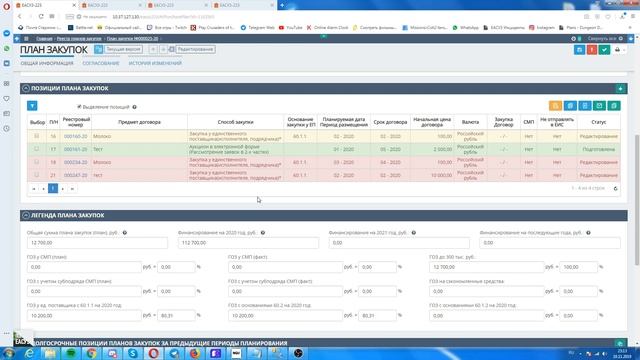Open the История изменений tab
This screenshot has height=360, width=640.
[x=155, y=63]
